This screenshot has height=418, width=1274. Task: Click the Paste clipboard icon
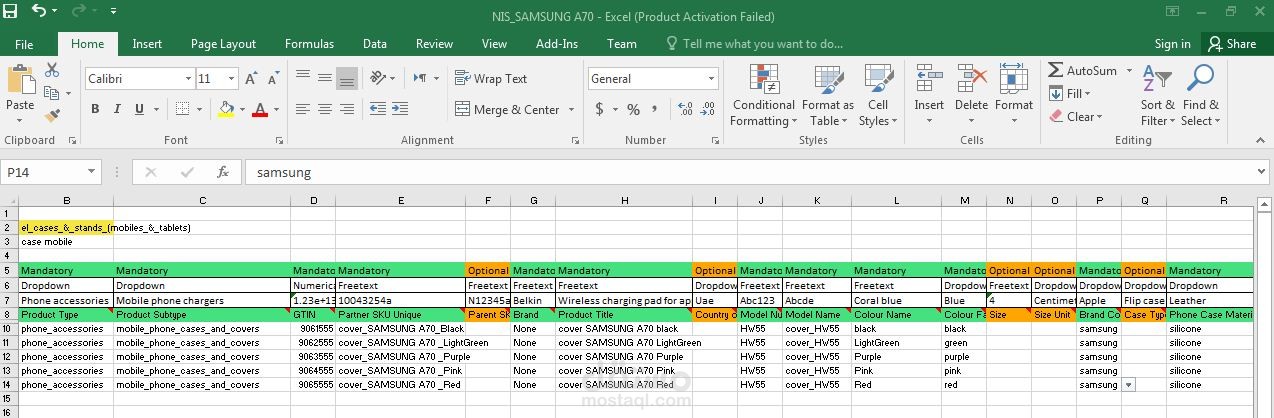(19, 80)
